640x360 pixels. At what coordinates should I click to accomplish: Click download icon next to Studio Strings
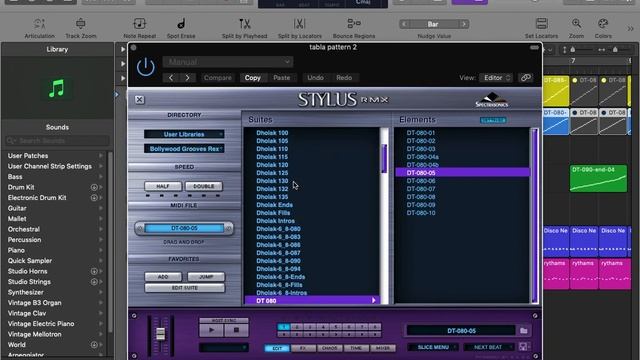coord(94,282)
